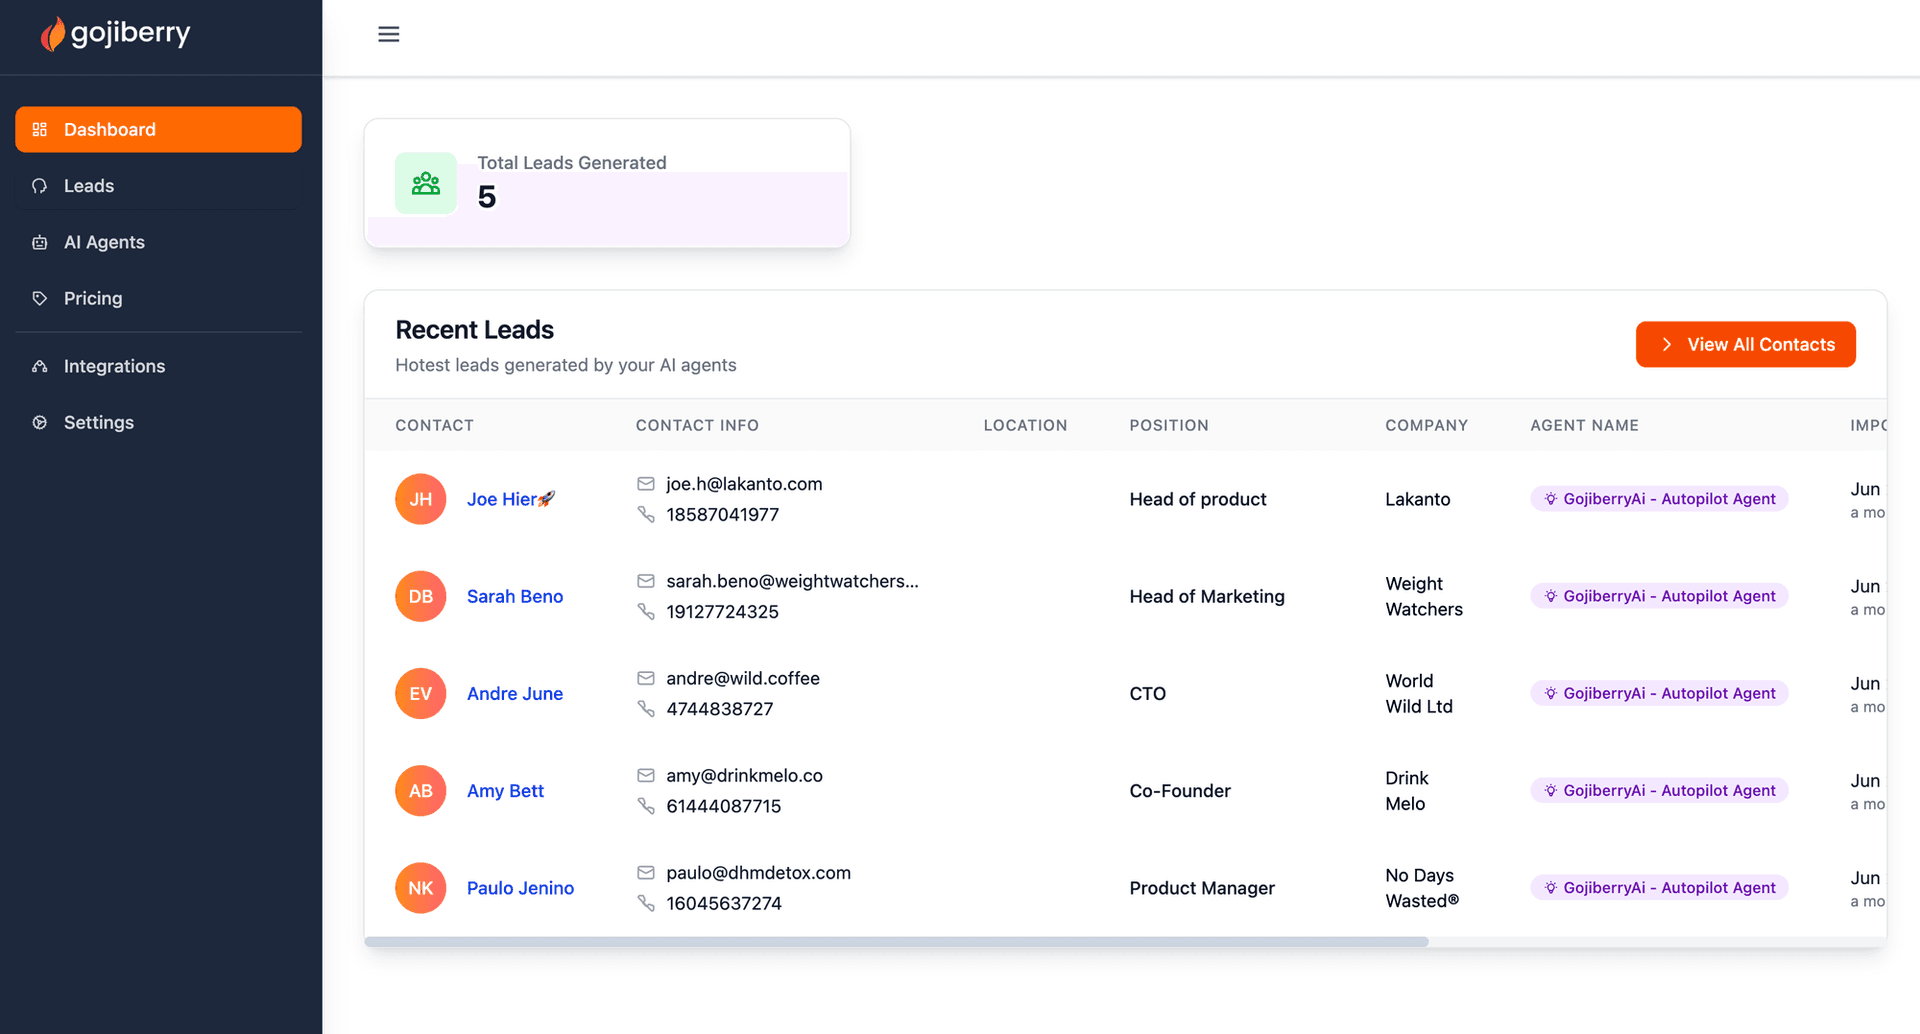Image resolution: width=1920 pixels, height=1034 pixels.
Task: Click the Leads headset icon
Action: click(x=40, y=186)
